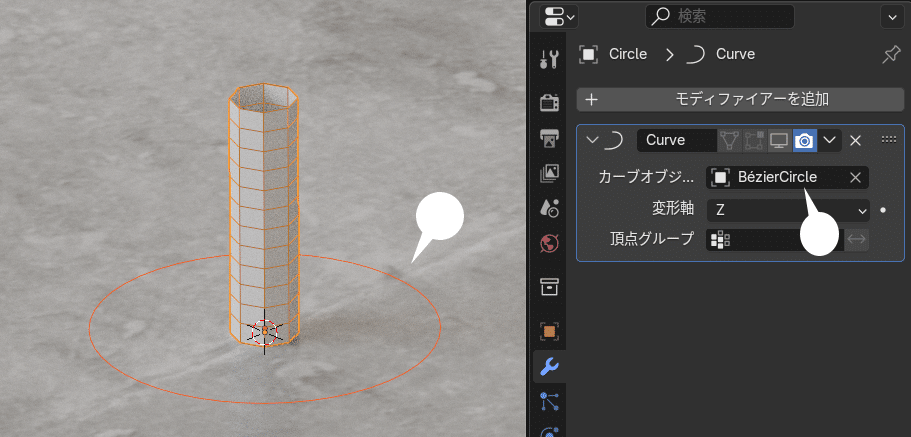
Task: Open the Output properties tab
Action: tap(549, 138)
